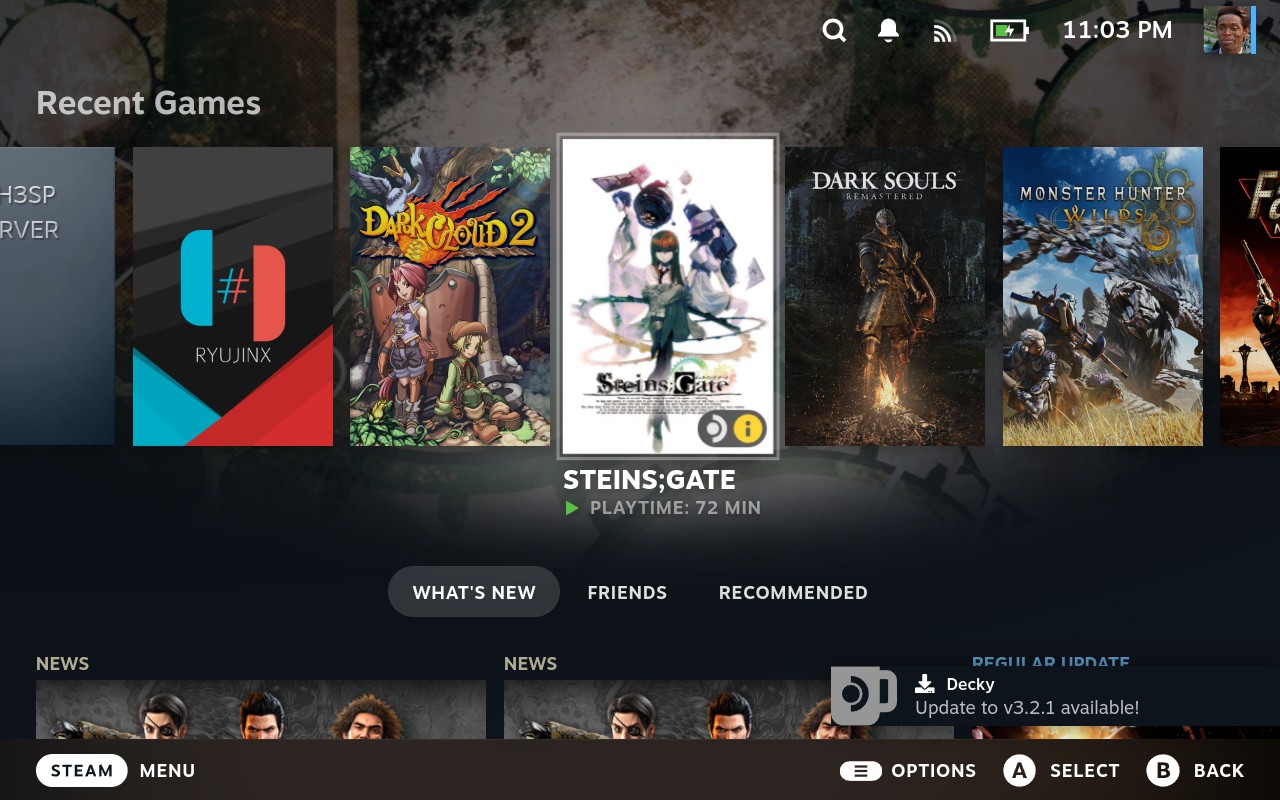The width and height of the screenshot is (1280, 800).
Task: Select the Monster Hunter Wilds cover
Action: tap(1103, 296)
